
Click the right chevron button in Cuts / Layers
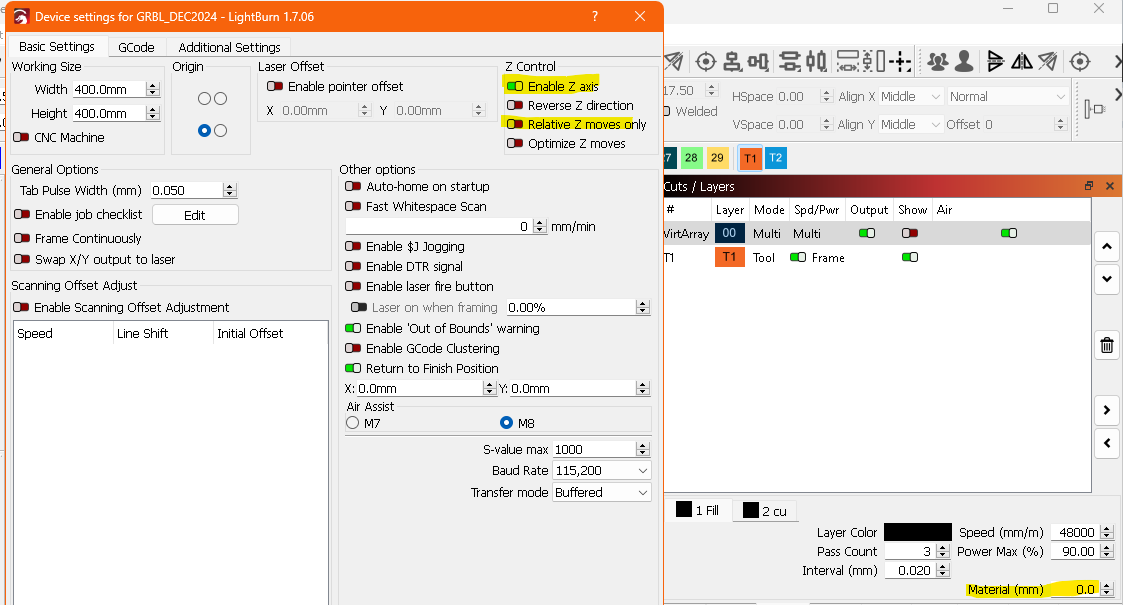pyautogui.click(x=1107, y=410)
